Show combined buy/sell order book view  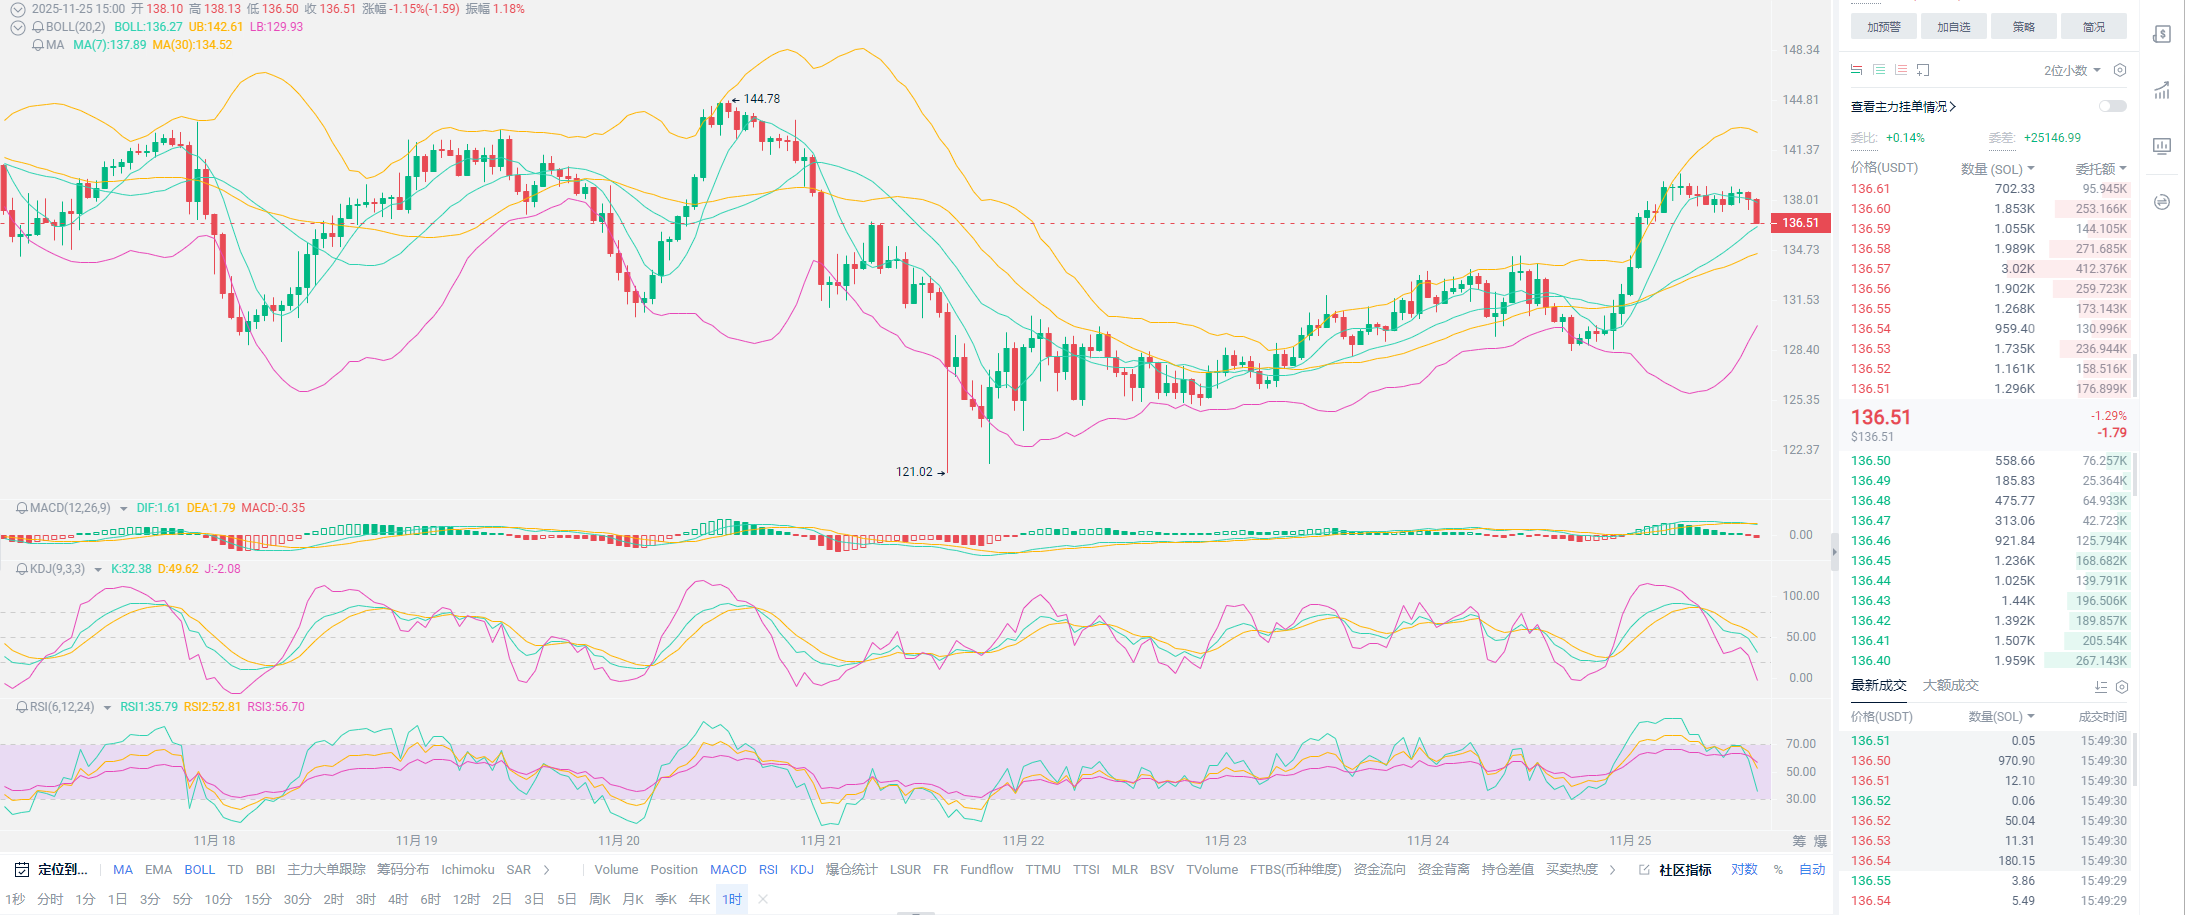tap(1856, 70)
